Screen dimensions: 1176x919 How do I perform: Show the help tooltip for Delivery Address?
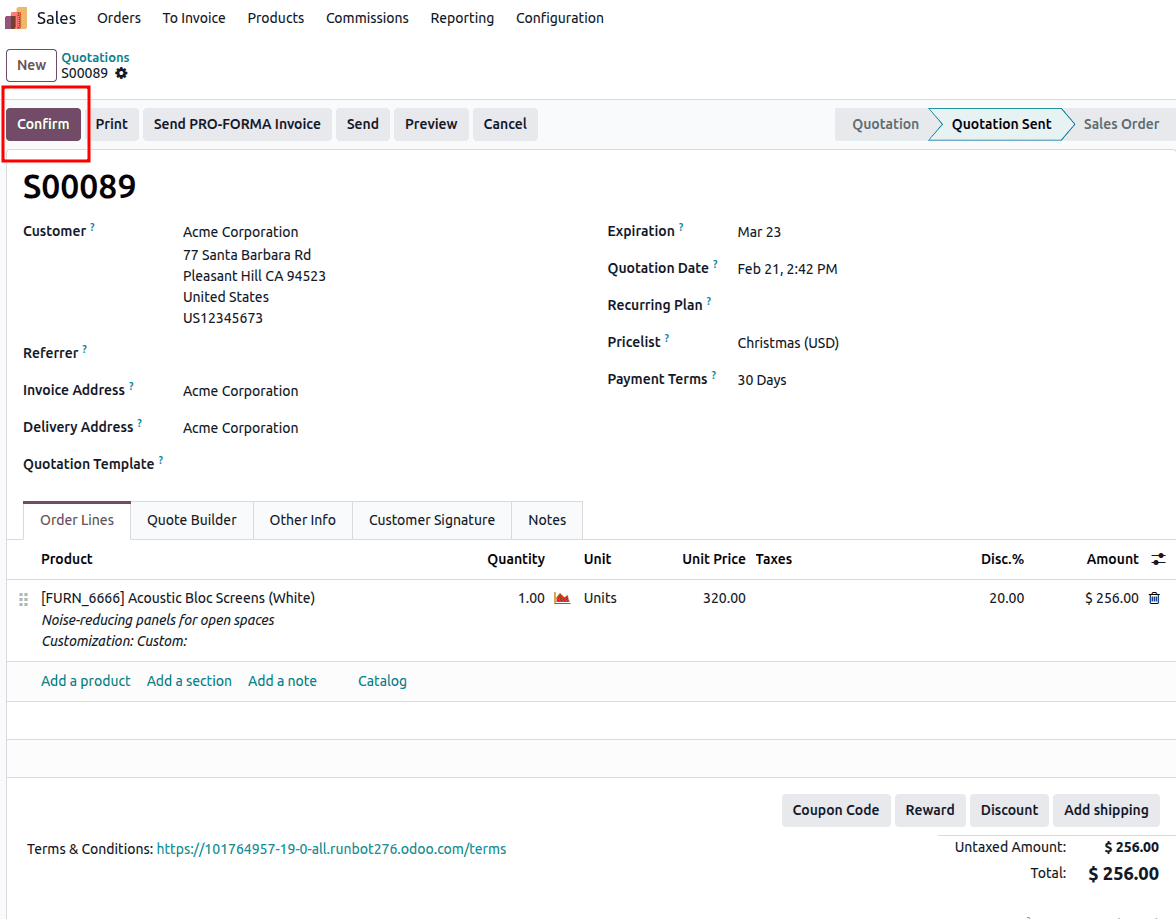click(140, 422)
